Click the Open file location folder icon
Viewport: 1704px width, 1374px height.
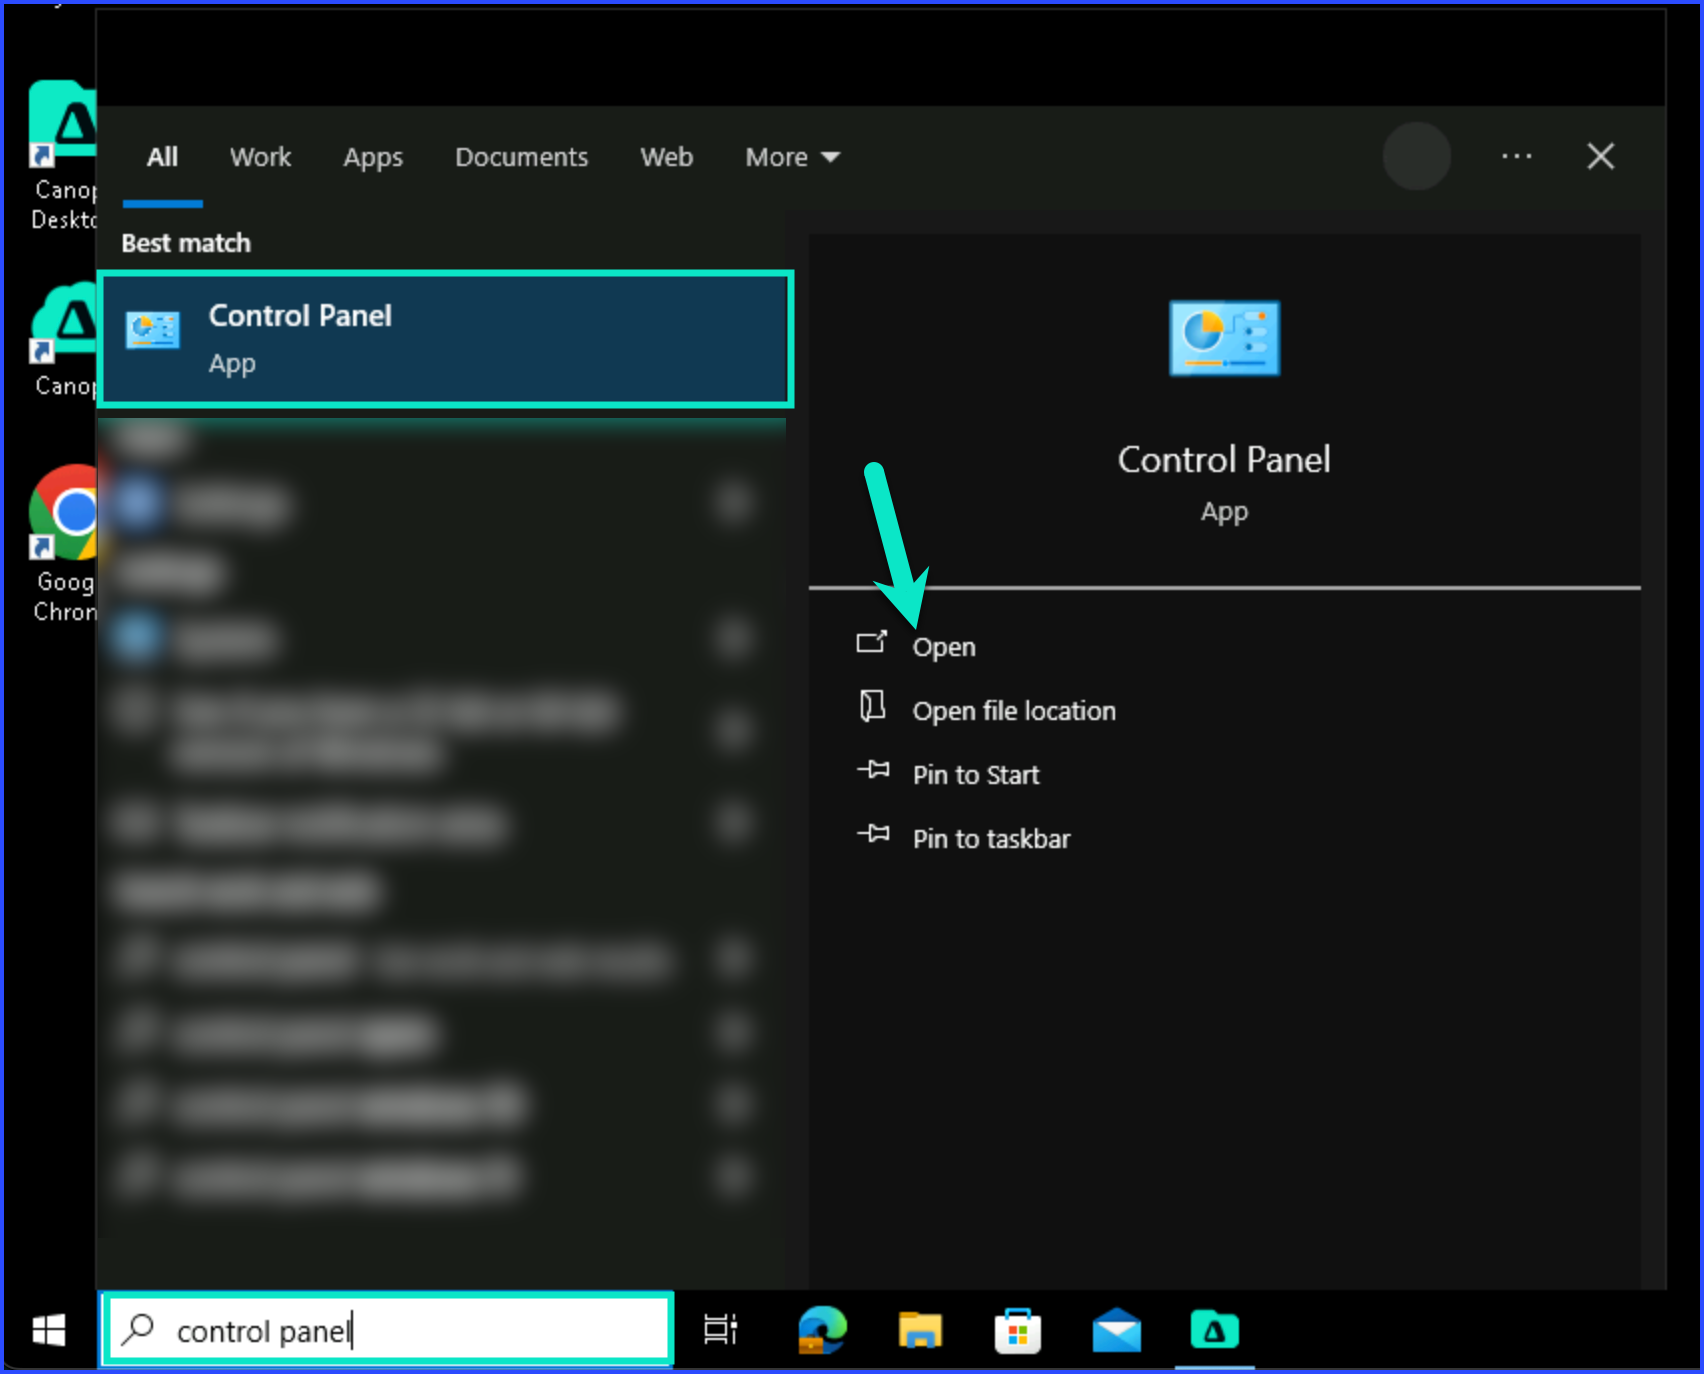tap(872, 706)
